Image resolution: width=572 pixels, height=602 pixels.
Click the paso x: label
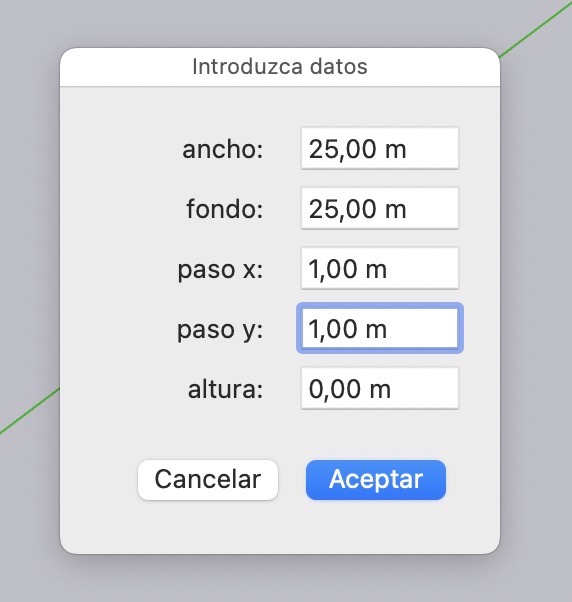point(220,269)
